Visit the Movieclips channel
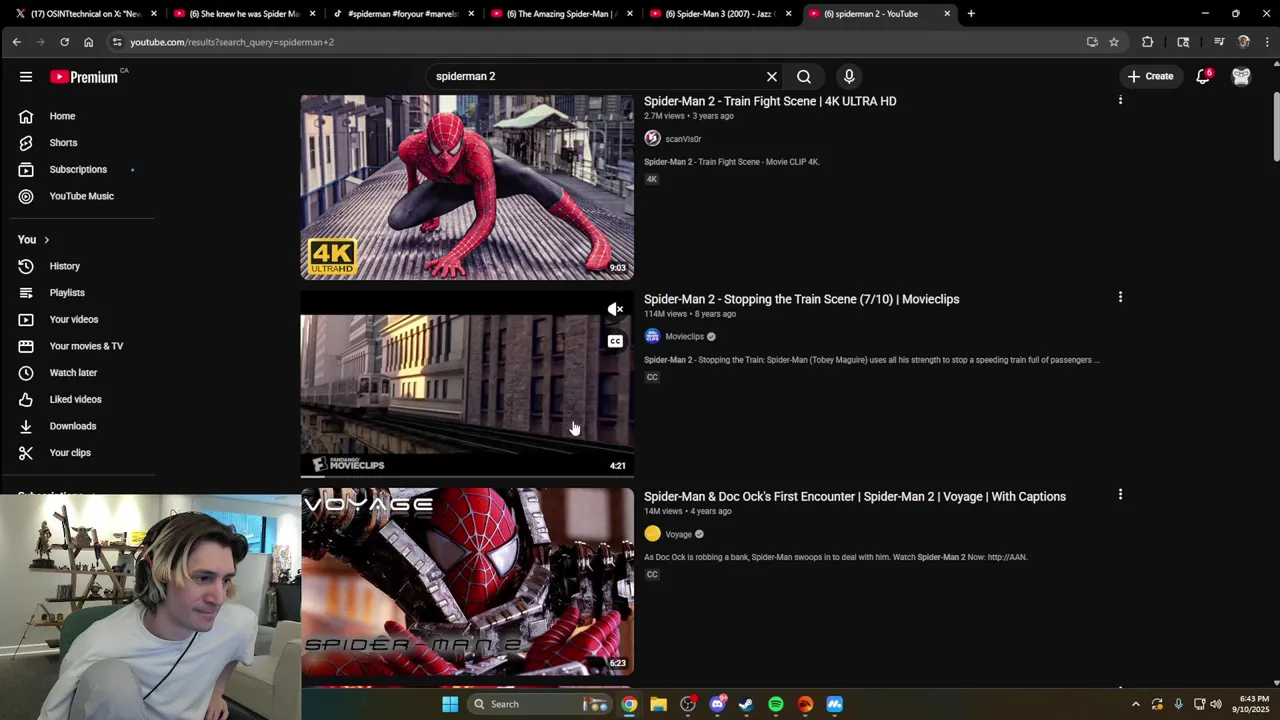The height and width of the screenshot is (720, 1280). point(684,337)
